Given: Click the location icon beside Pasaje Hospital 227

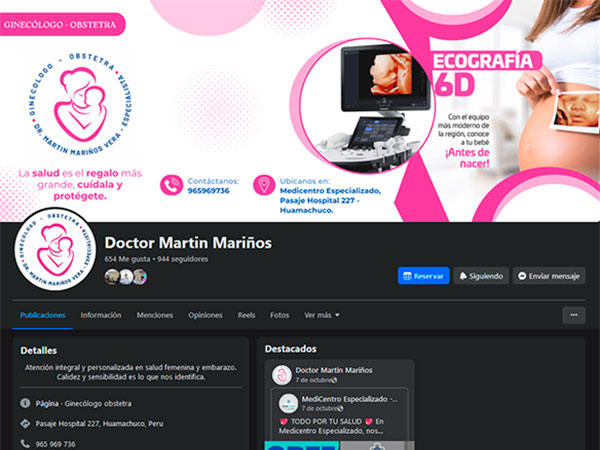Looking at the screenshot, I should 25,423.
